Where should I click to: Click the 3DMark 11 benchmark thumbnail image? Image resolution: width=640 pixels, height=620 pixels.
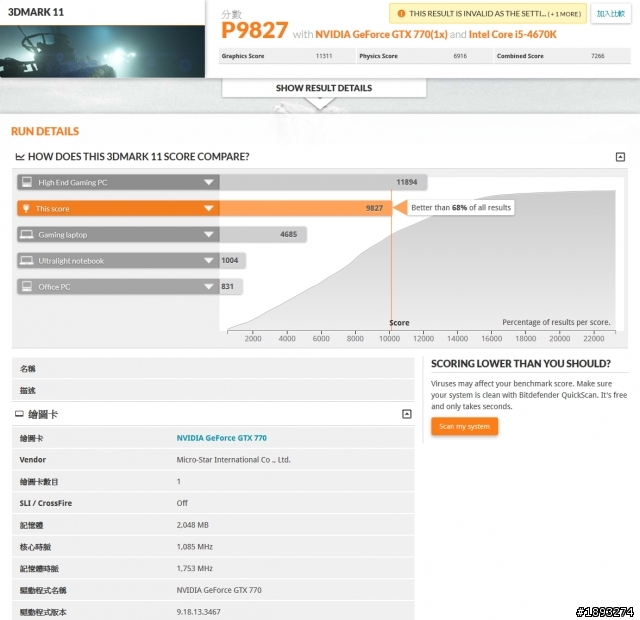[x=102, y=51]
